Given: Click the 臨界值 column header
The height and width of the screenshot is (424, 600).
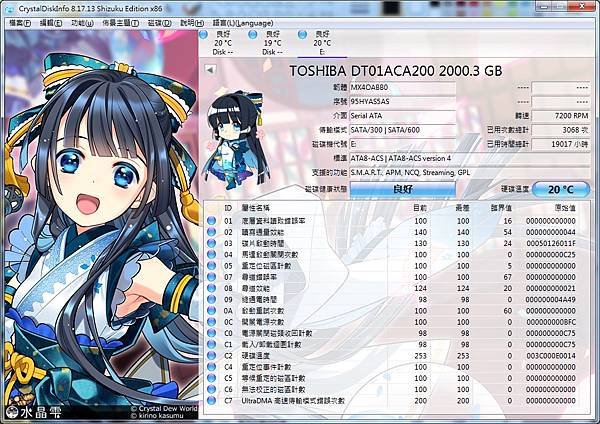Looking at the screenshot, I should [501, 208].
